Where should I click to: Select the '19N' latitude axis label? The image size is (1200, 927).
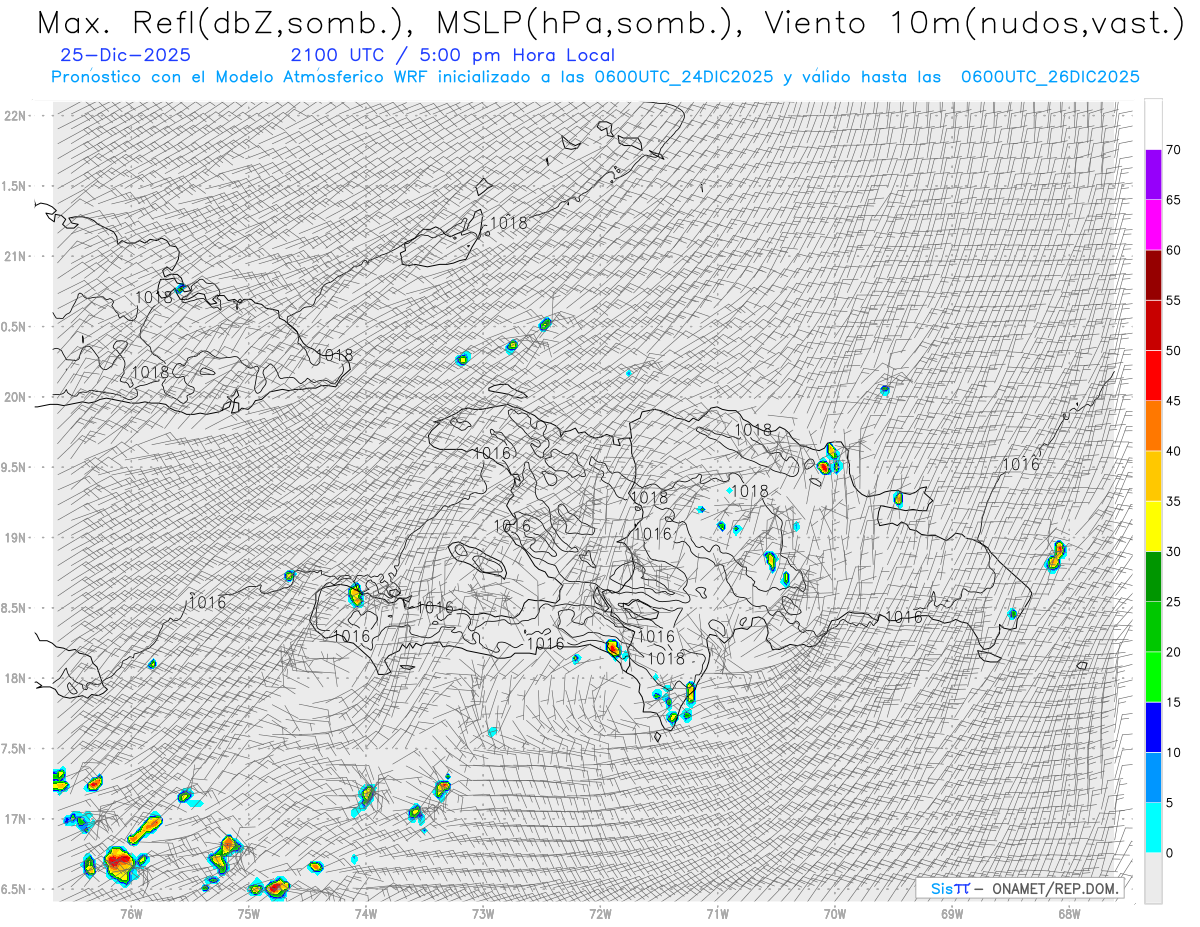click(x=15, y=538)
